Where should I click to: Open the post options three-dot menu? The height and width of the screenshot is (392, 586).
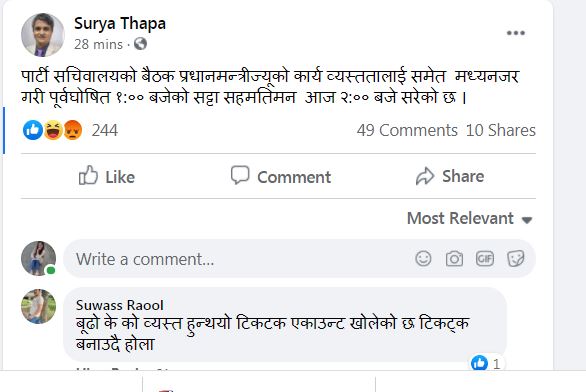pos(516,33)
